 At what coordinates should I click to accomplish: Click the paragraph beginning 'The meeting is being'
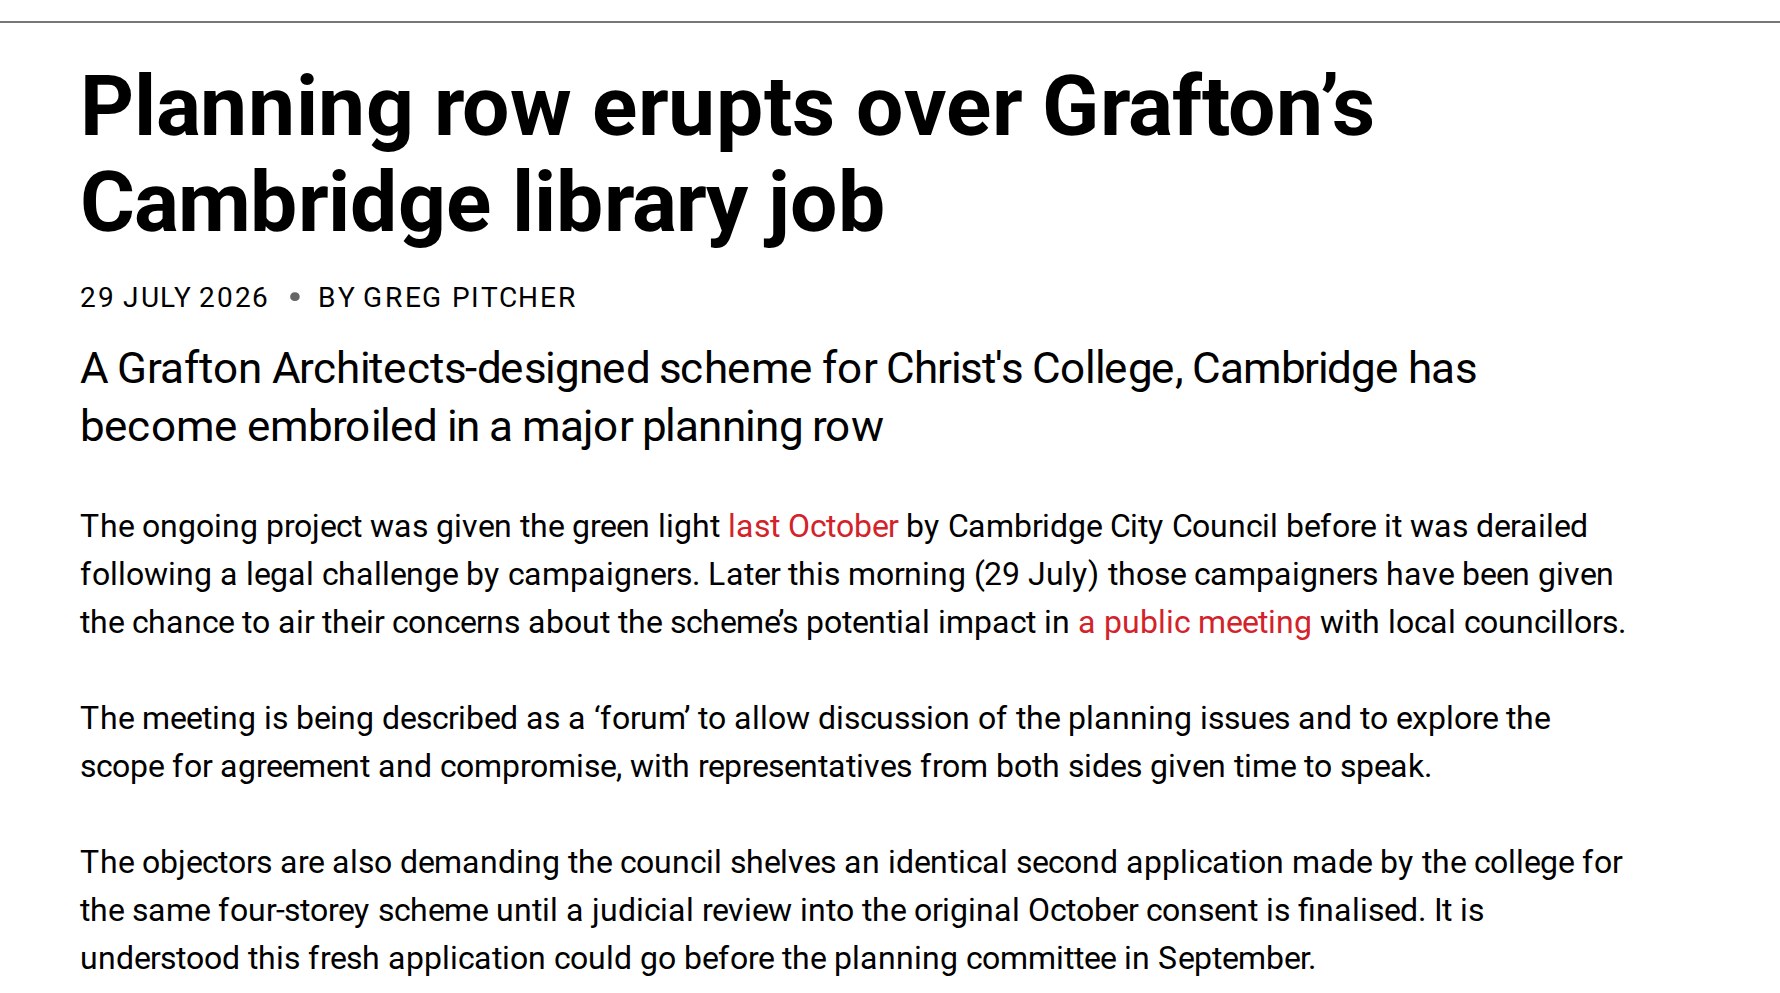click(x=815, y=742)
